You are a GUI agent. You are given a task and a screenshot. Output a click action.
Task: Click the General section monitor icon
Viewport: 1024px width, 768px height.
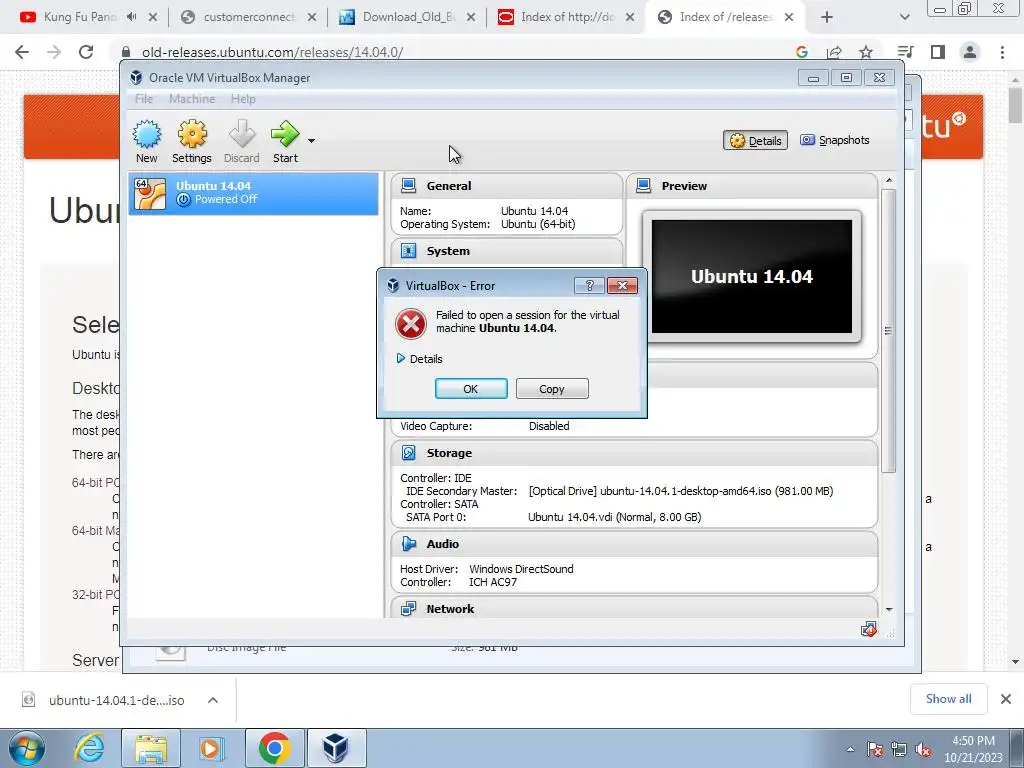tap(409, 185)
